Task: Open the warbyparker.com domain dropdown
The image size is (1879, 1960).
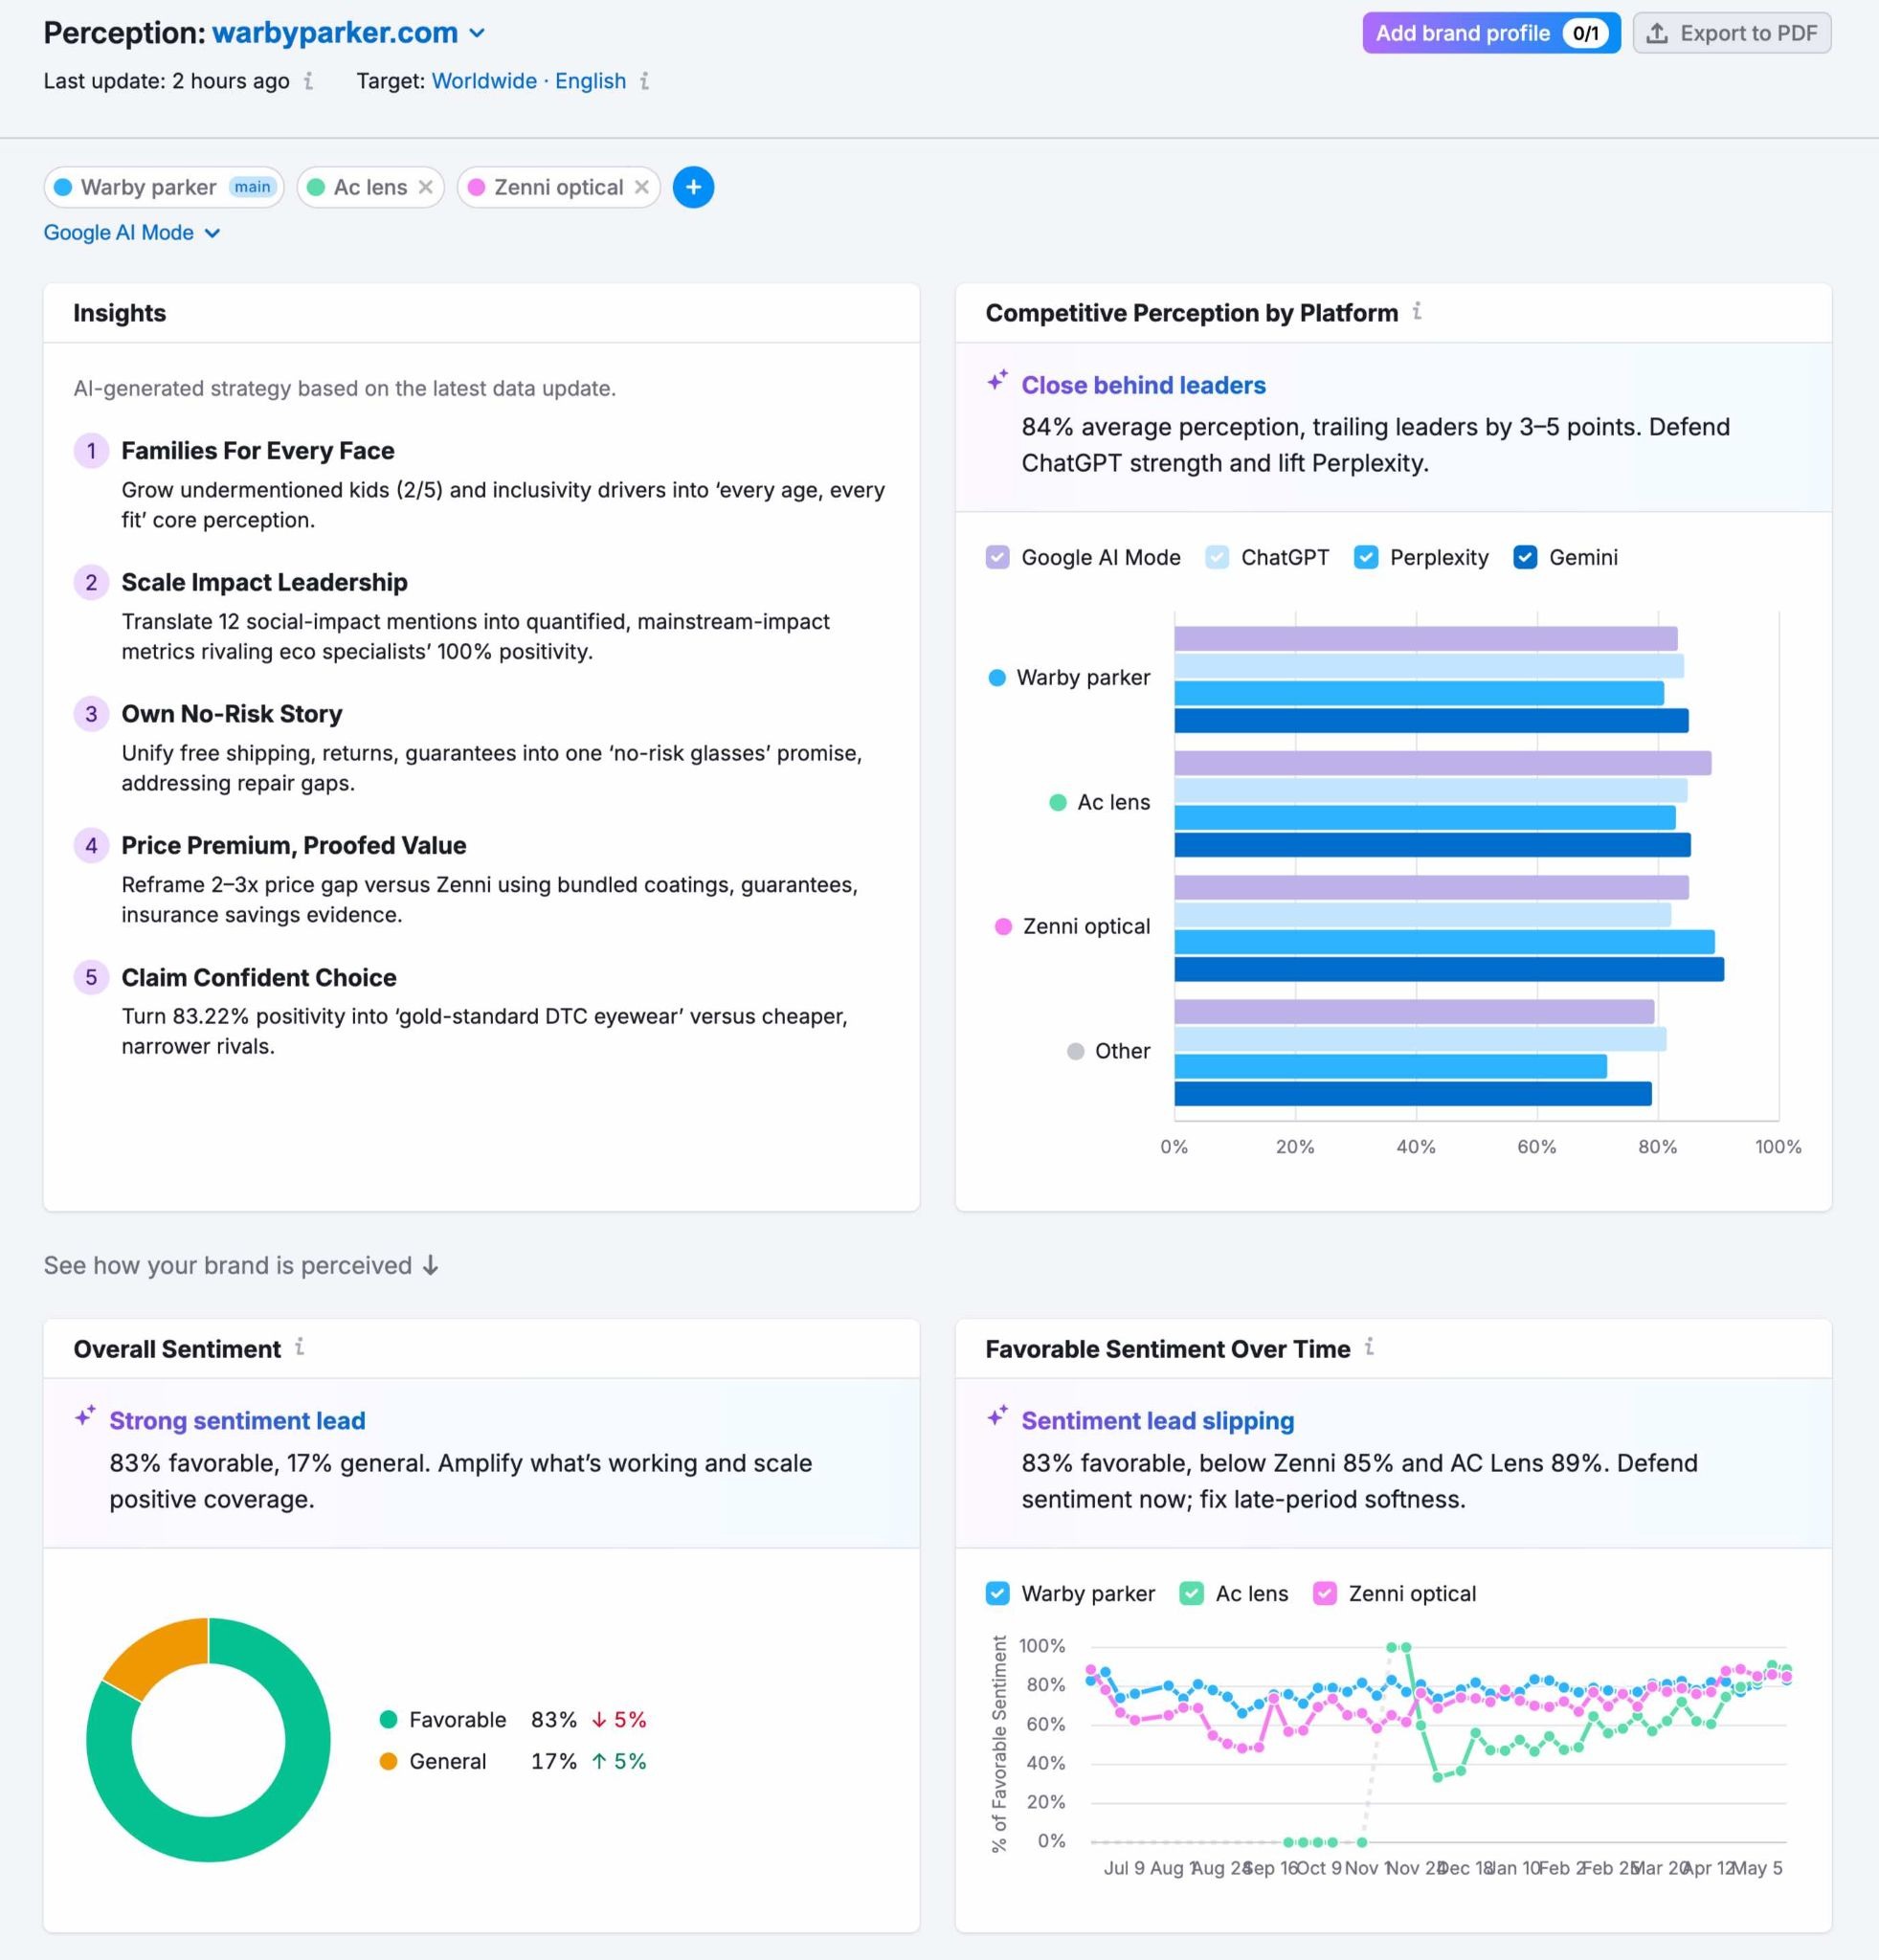Action: pyautogui.click(x=348, y=33)
